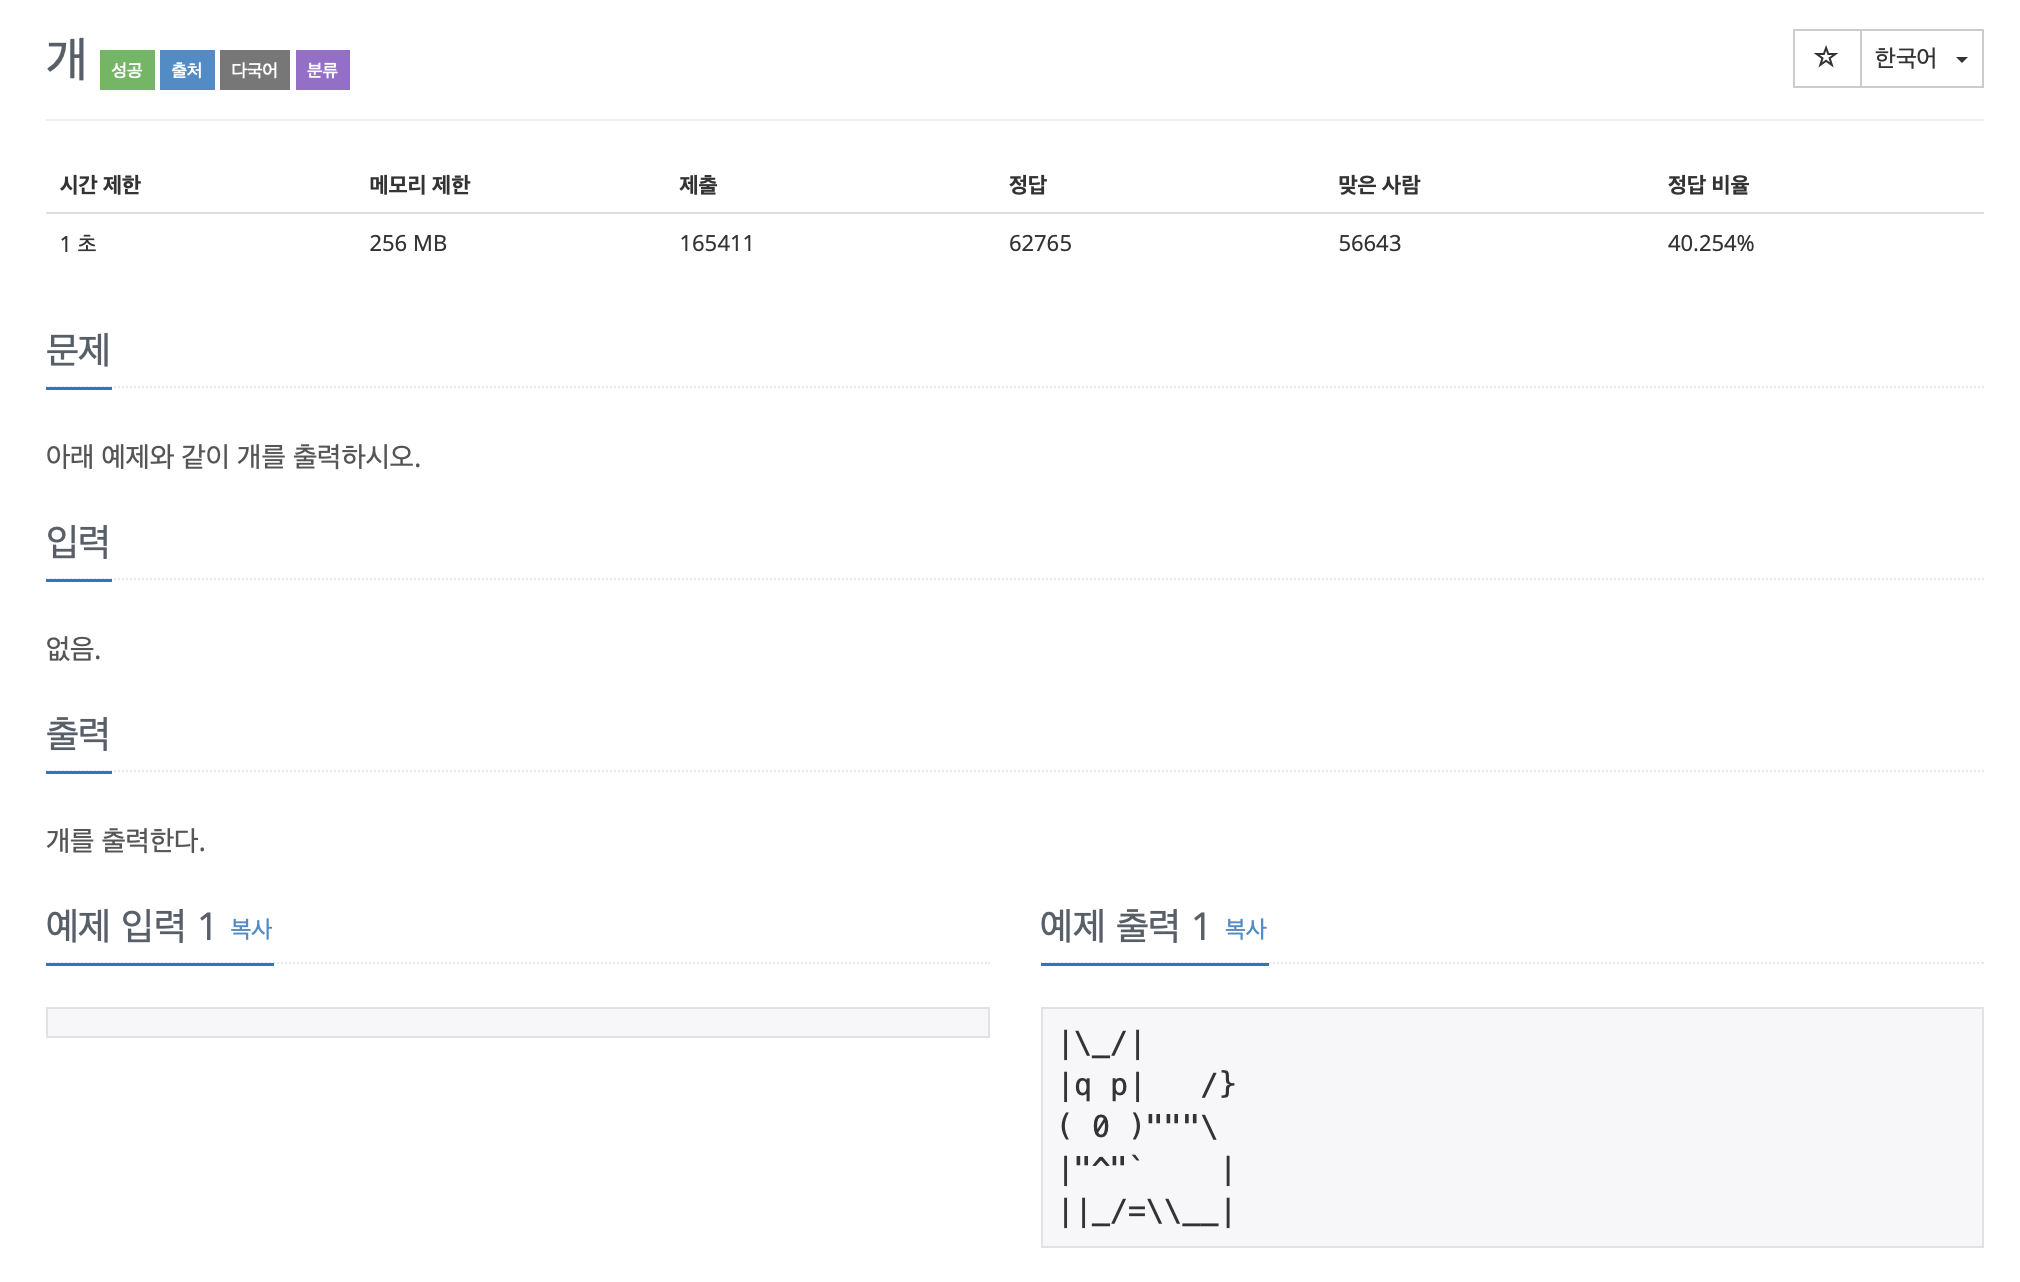Viewport: 2020px width, 1282px height.
Task: Open the 한국어 language dropdown
Action: point(1906,58)
